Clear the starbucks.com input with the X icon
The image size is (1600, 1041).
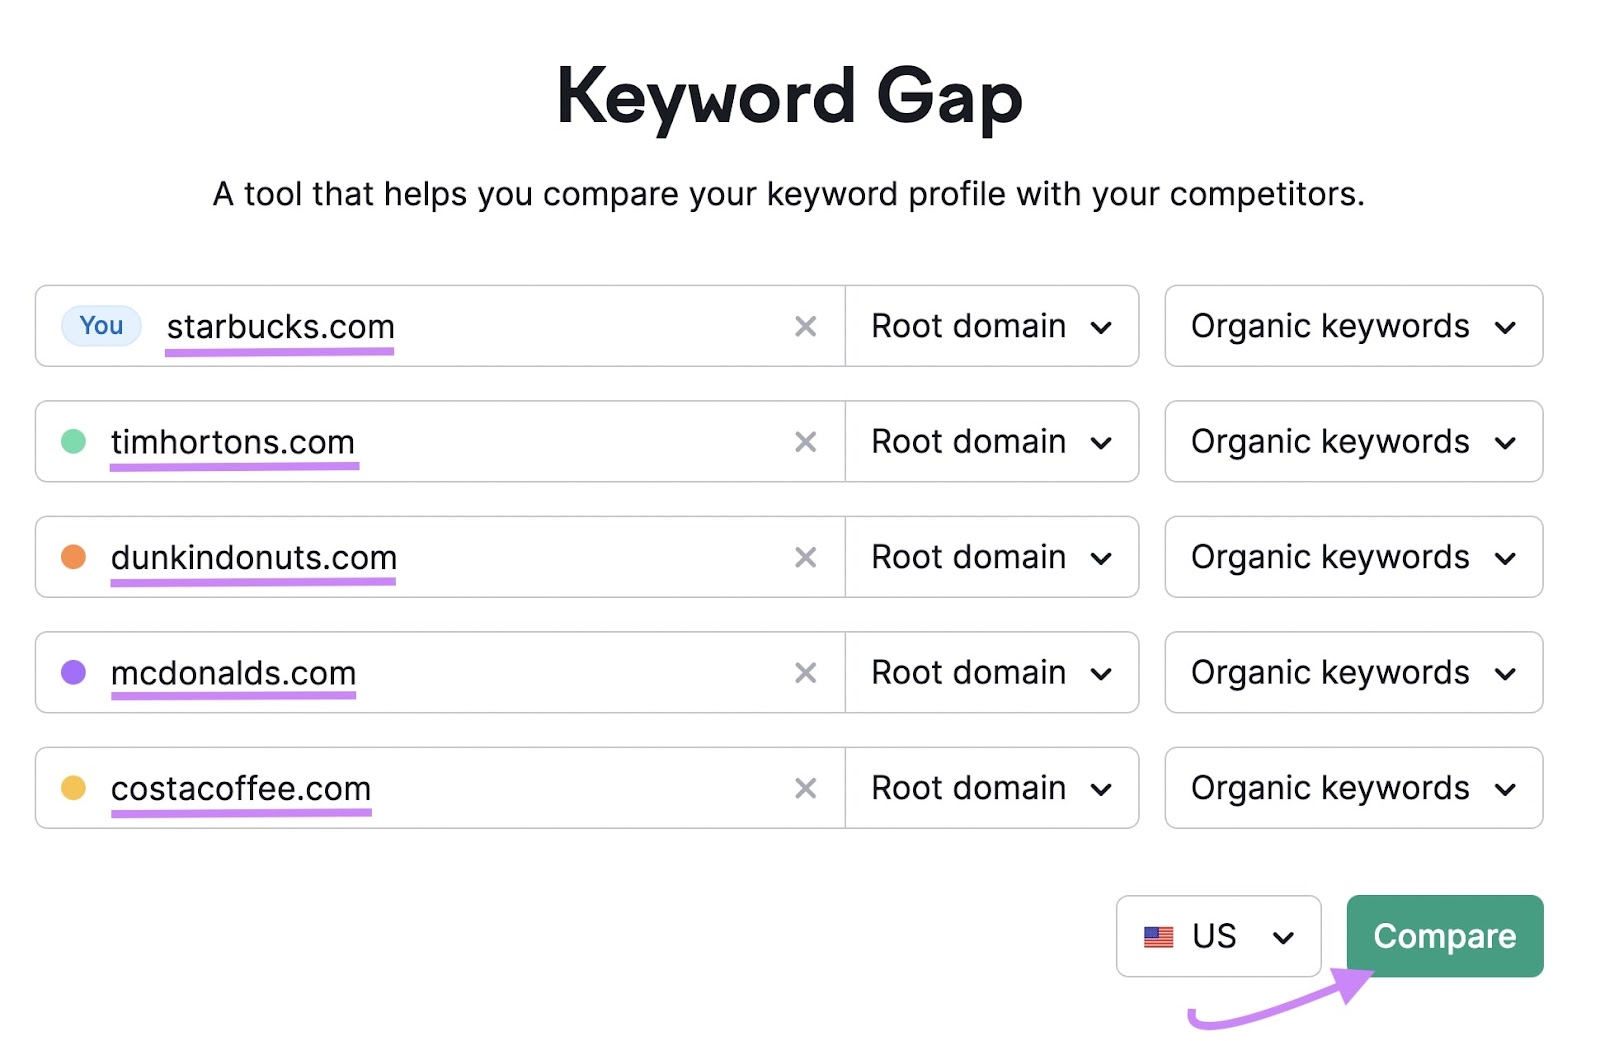click(806, 326)
